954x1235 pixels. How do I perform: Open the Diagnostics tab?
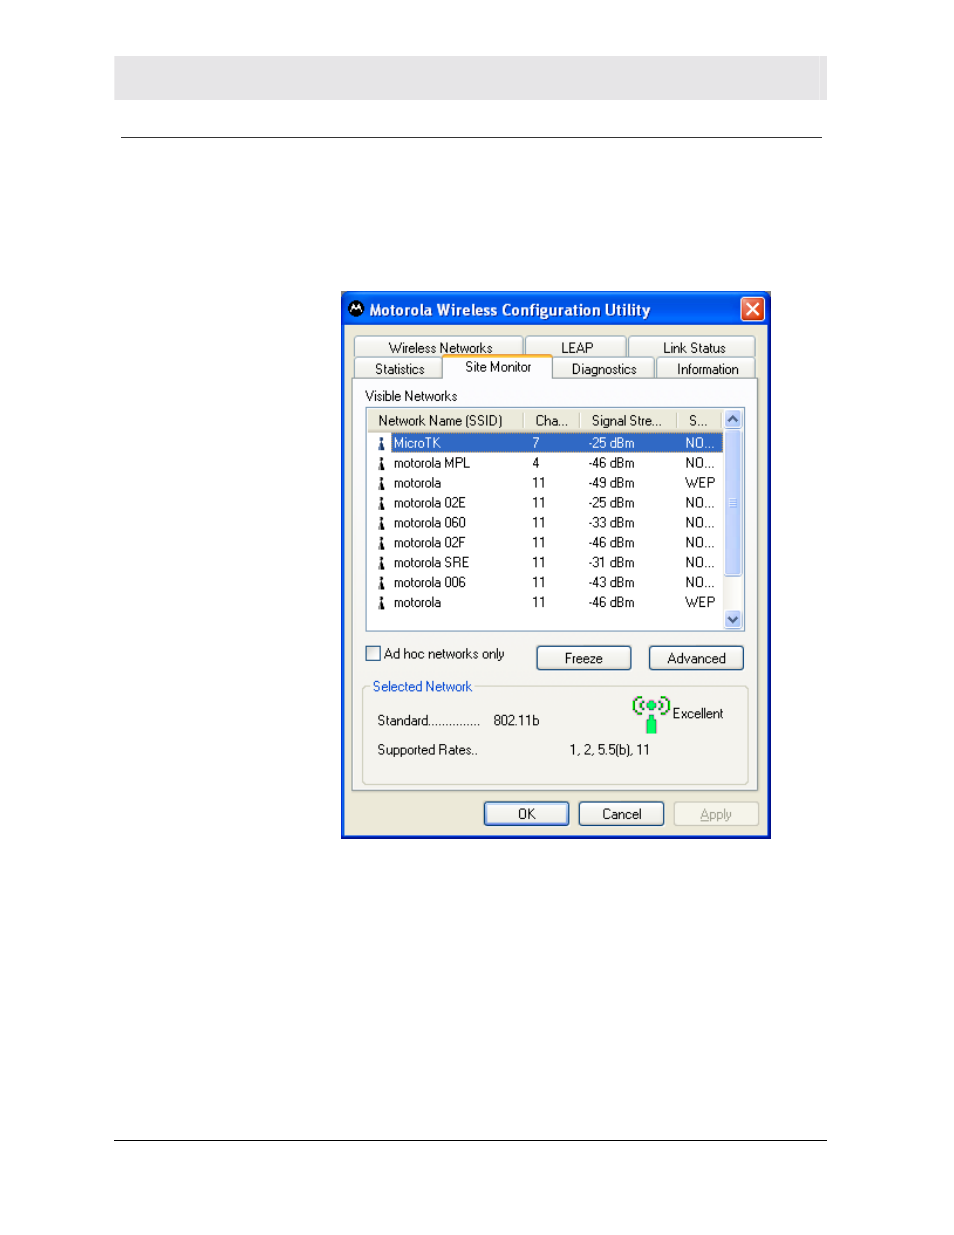coord(603,369)
